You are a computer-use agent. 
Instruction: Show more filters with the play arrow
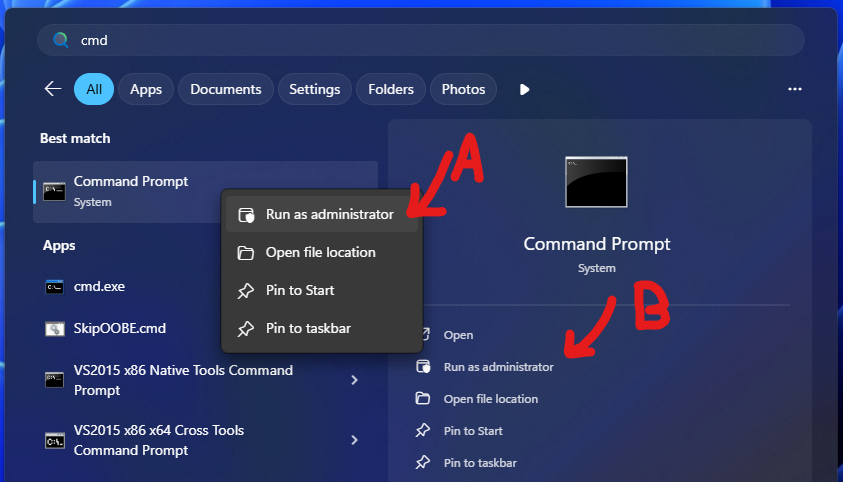(524, 89)
